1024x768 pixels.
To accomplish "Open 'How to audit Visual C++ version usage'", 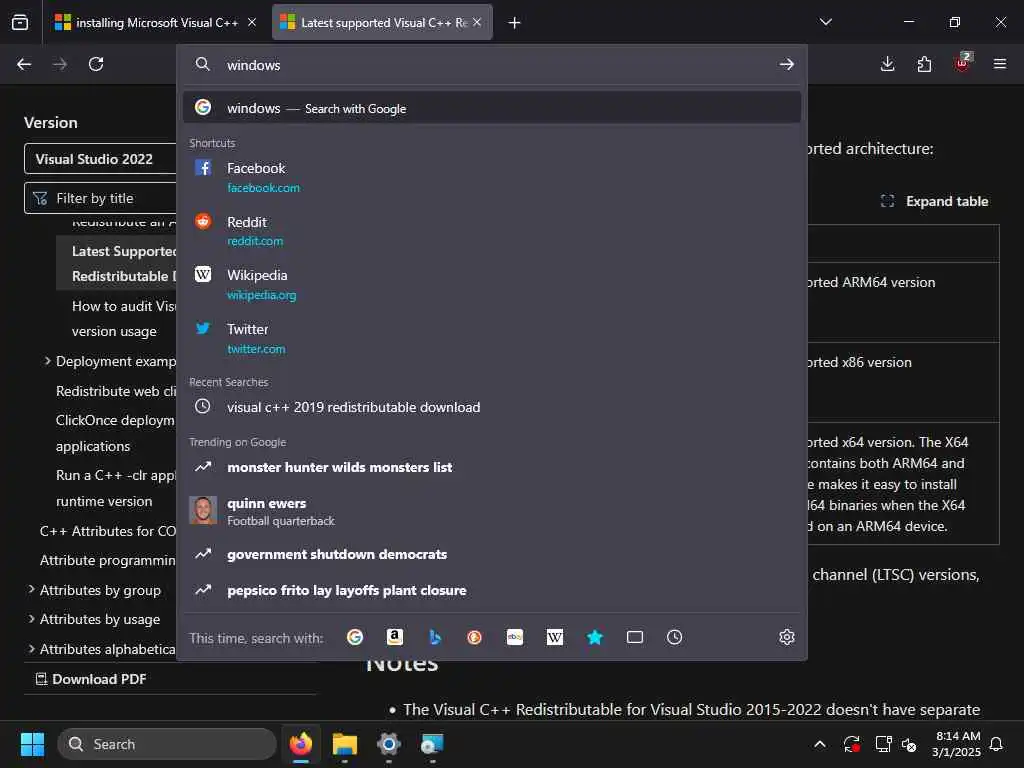I will click(x=123, y=319).
